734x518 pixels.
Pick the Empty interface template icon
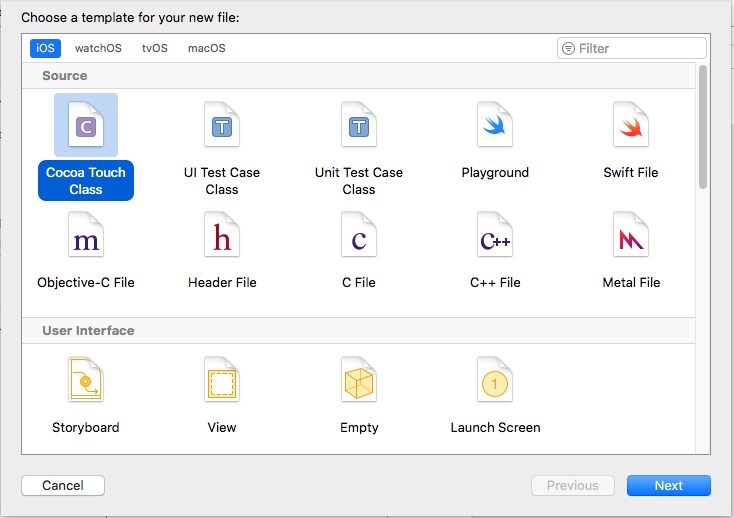(358, 382)
